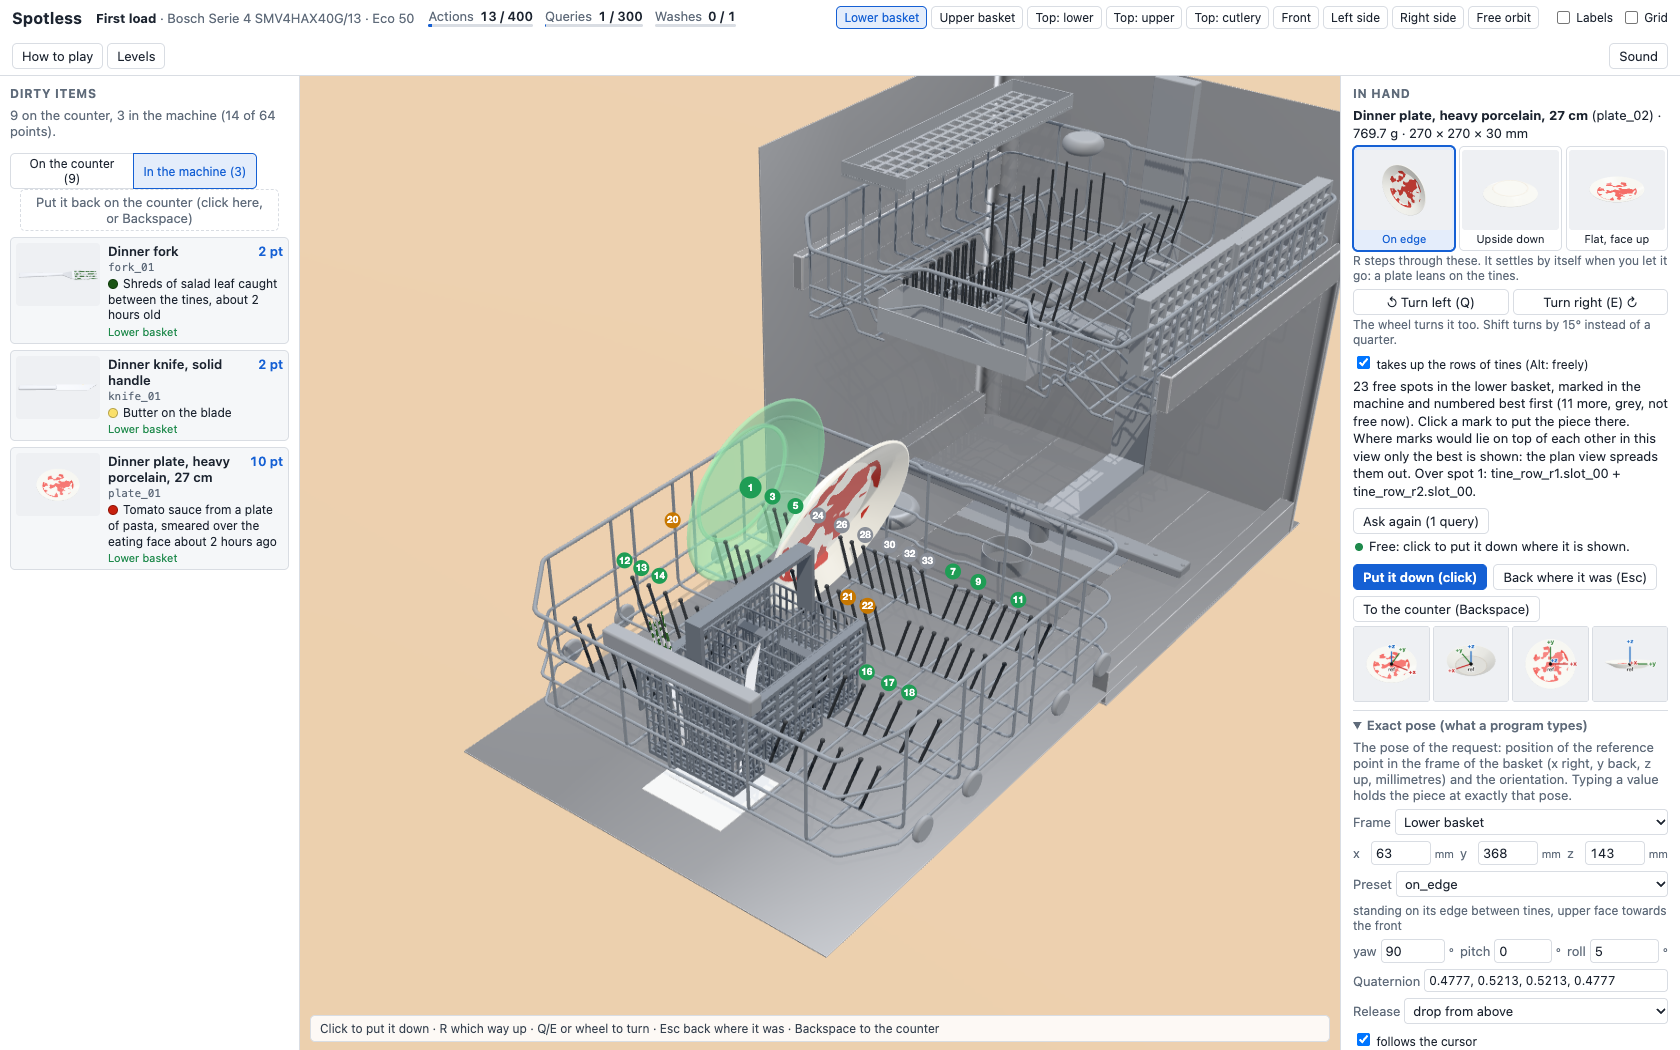The width and height of the screenshot is (1680, 1050).
Task: Click green spot marker 1 in the basket
Action: coord(750,487)
